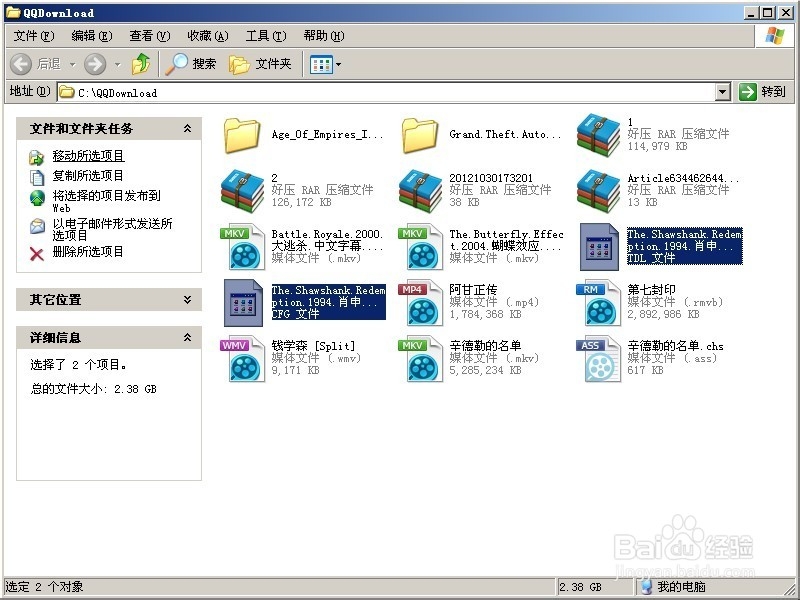The width and height of the screenshot is (800, 600).
Task: Select the Age_Of_Empires folder icon
Action: [x=242, y=135]
